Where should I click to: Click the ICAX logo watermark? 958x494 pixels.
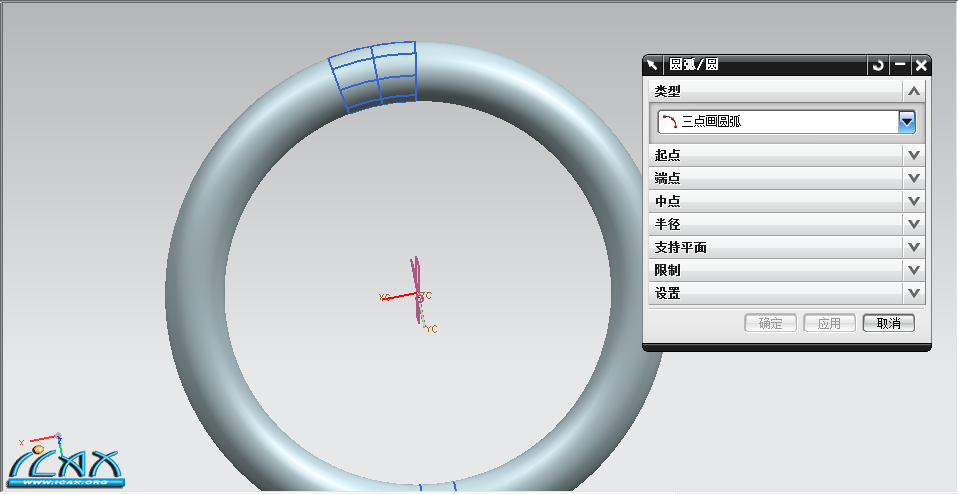(x=66, y=467)
